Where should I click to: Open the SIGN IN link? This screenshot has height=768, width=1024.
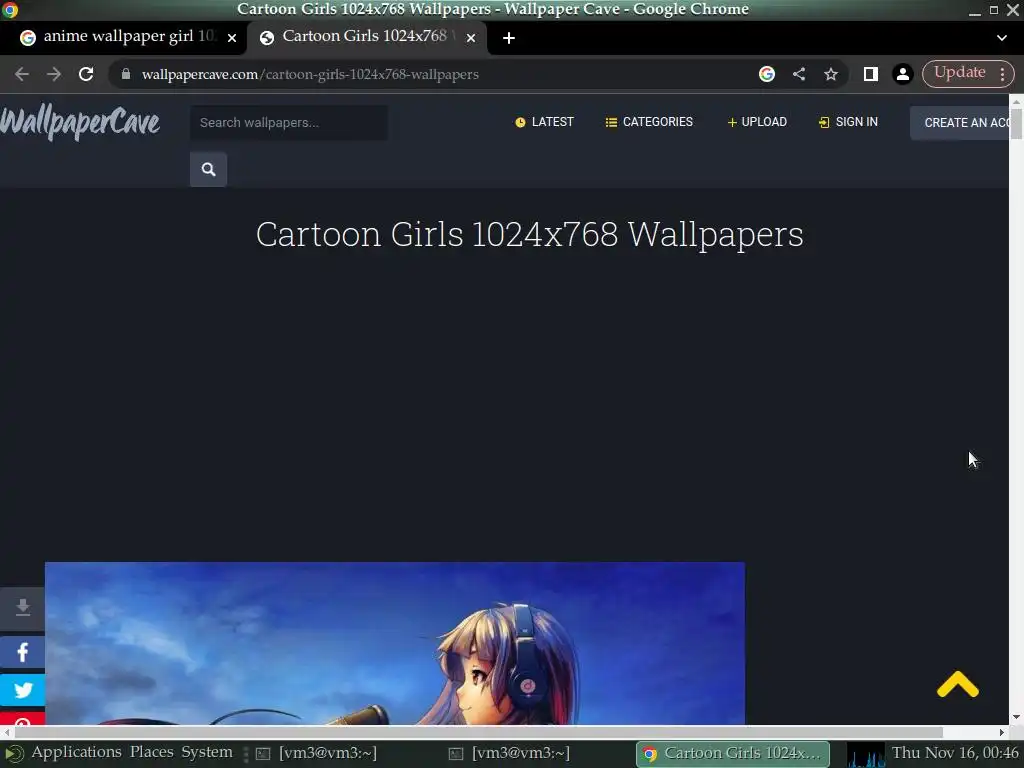[848, 122]
